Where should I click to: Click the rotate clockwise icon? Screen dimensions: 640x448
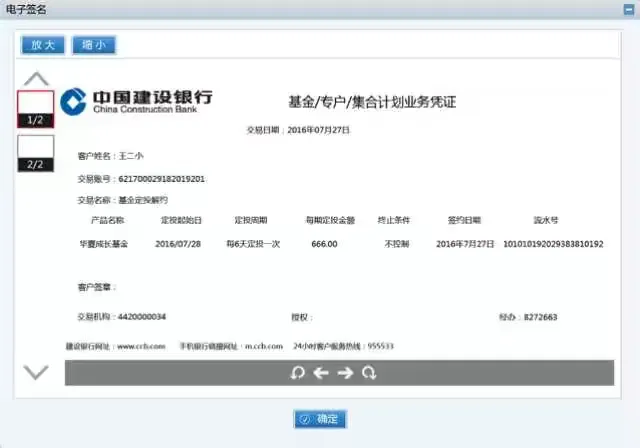point(369,373)
